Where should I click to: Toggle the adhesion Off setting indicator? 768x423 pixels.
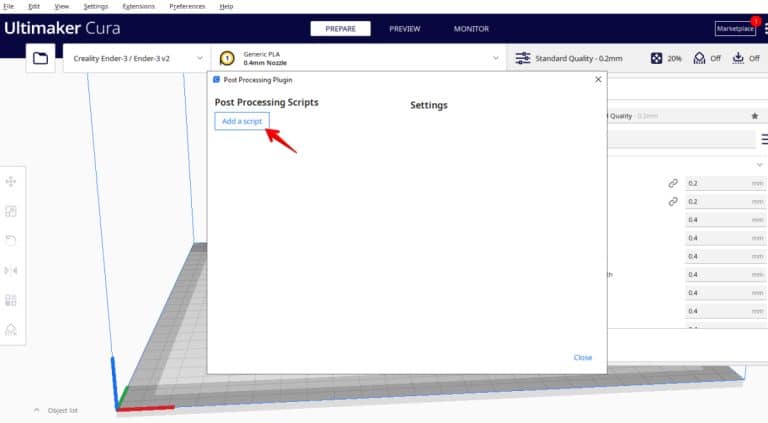(746, 58)
